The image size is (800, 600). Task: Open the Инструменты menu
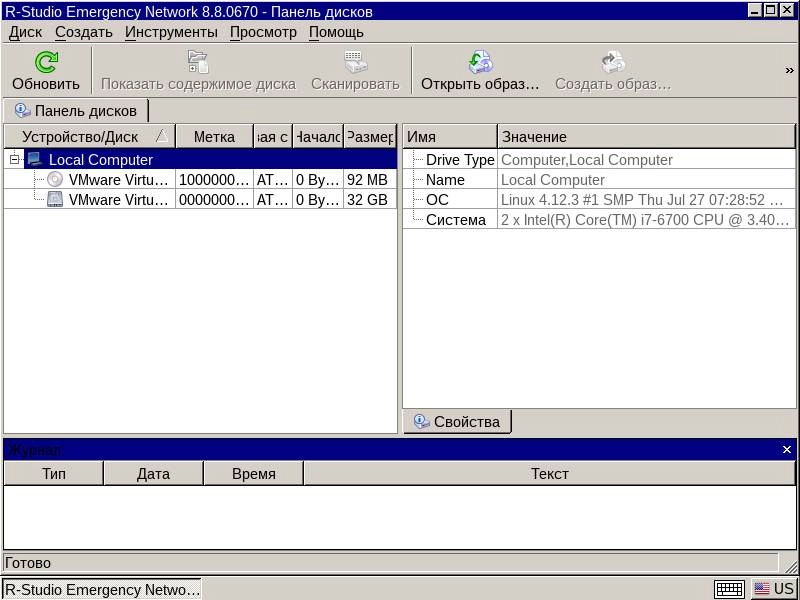[171, 32]
